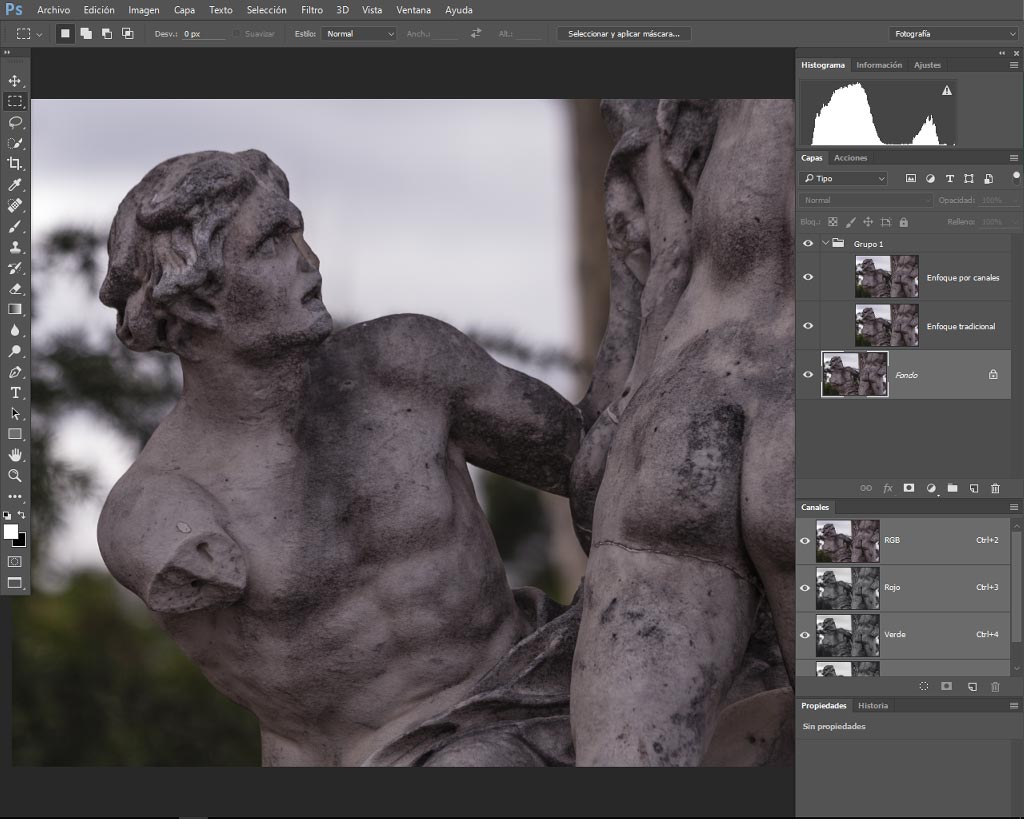Image resolution: width=1024 pixels, height=819 pixels.
Task: Create a new layer in Capas panel
Action: pyautogui.click(x=974, y=488)
